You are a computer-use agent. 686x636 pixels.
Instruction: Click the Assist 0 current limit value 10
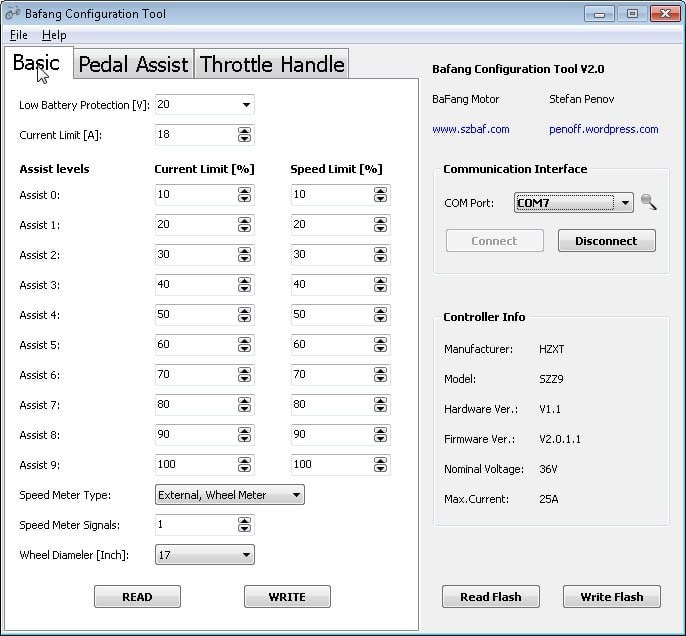[x=163, y=194]
